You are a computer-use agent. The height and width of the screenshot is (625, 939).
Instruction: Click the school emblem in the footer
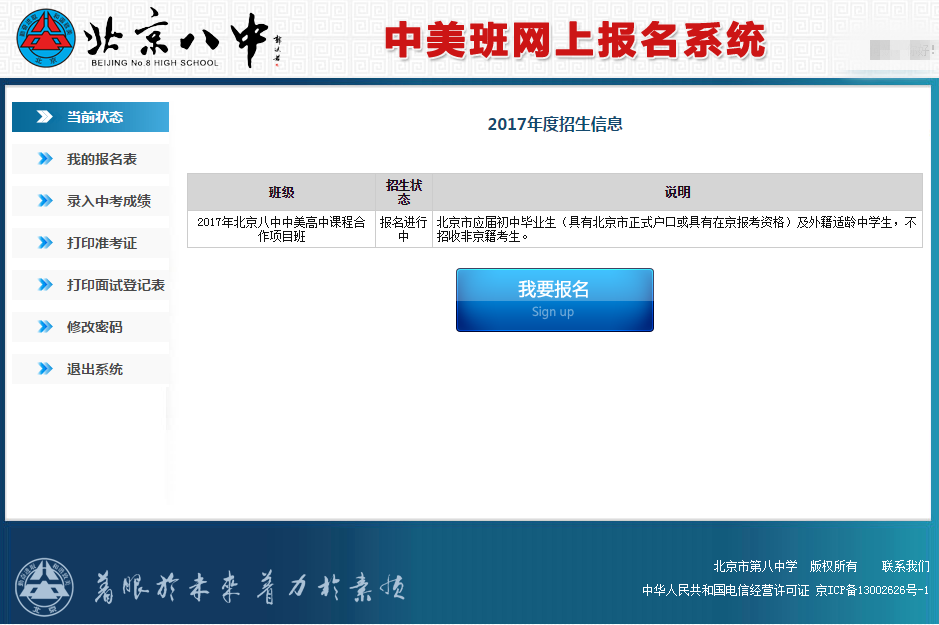[44, 587]
